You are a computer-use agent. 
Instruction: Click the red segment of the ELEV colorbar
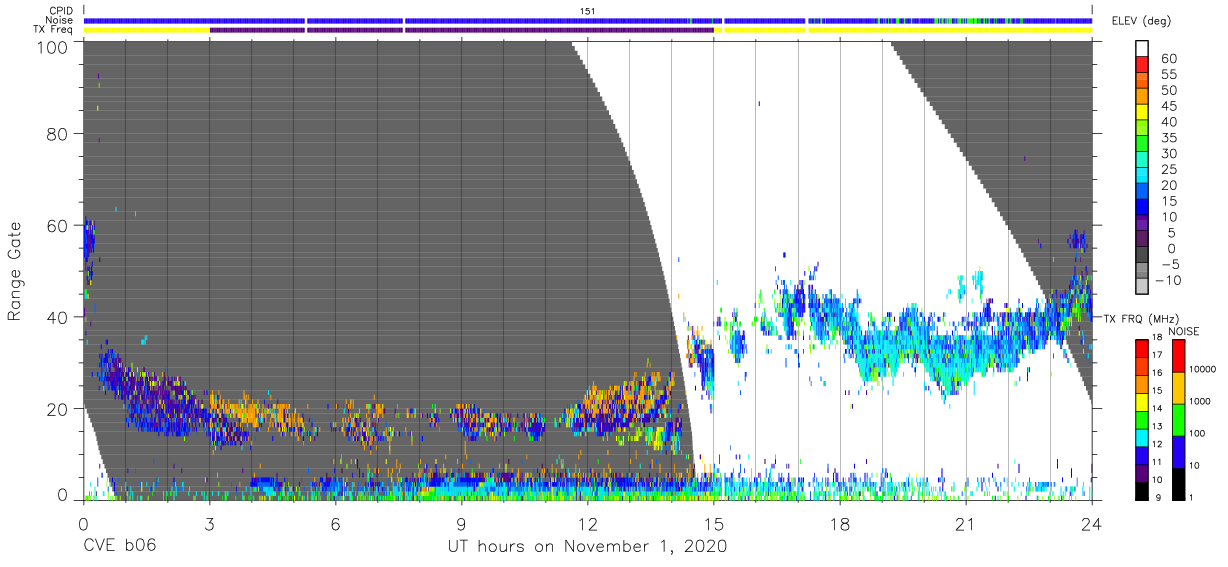(x=1143, y=66)
